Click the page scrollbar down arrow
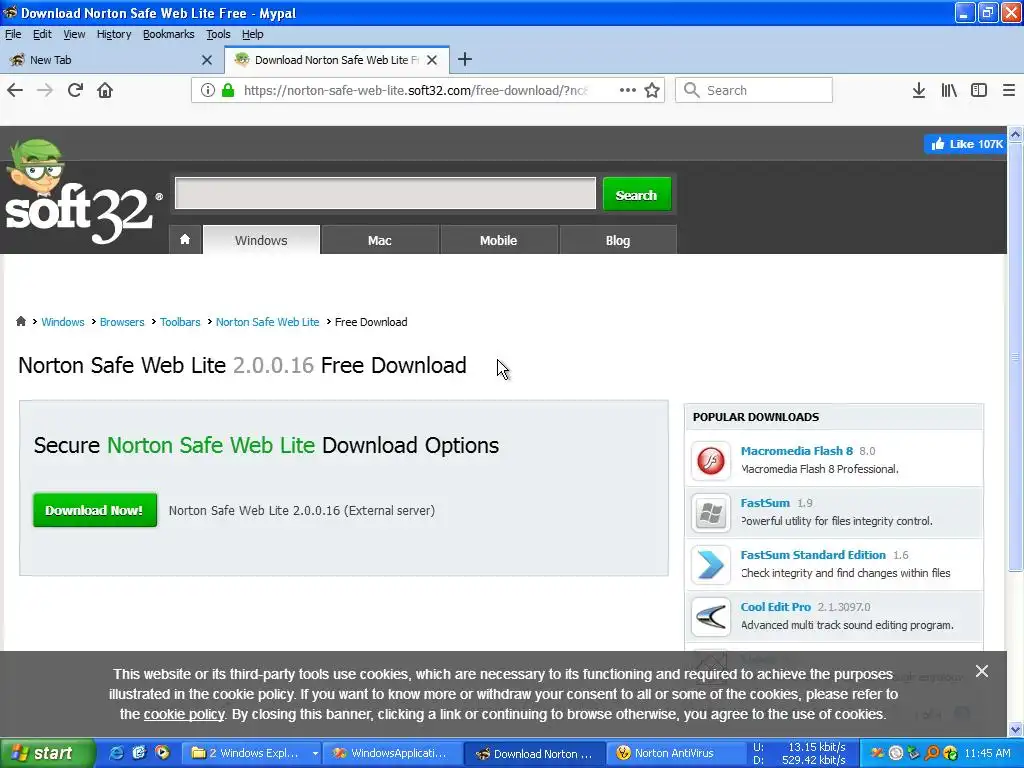 [1016, 729]
